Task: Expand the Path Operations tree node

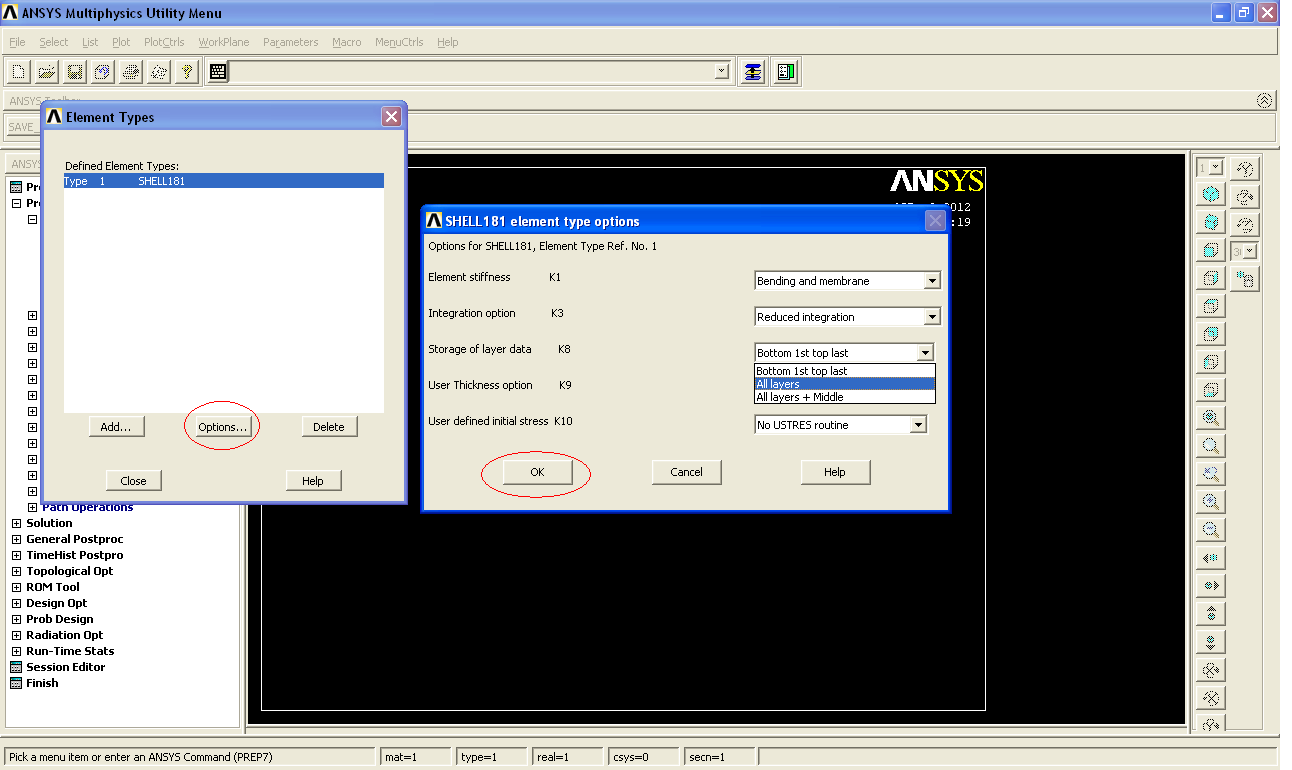Action: 33,507
